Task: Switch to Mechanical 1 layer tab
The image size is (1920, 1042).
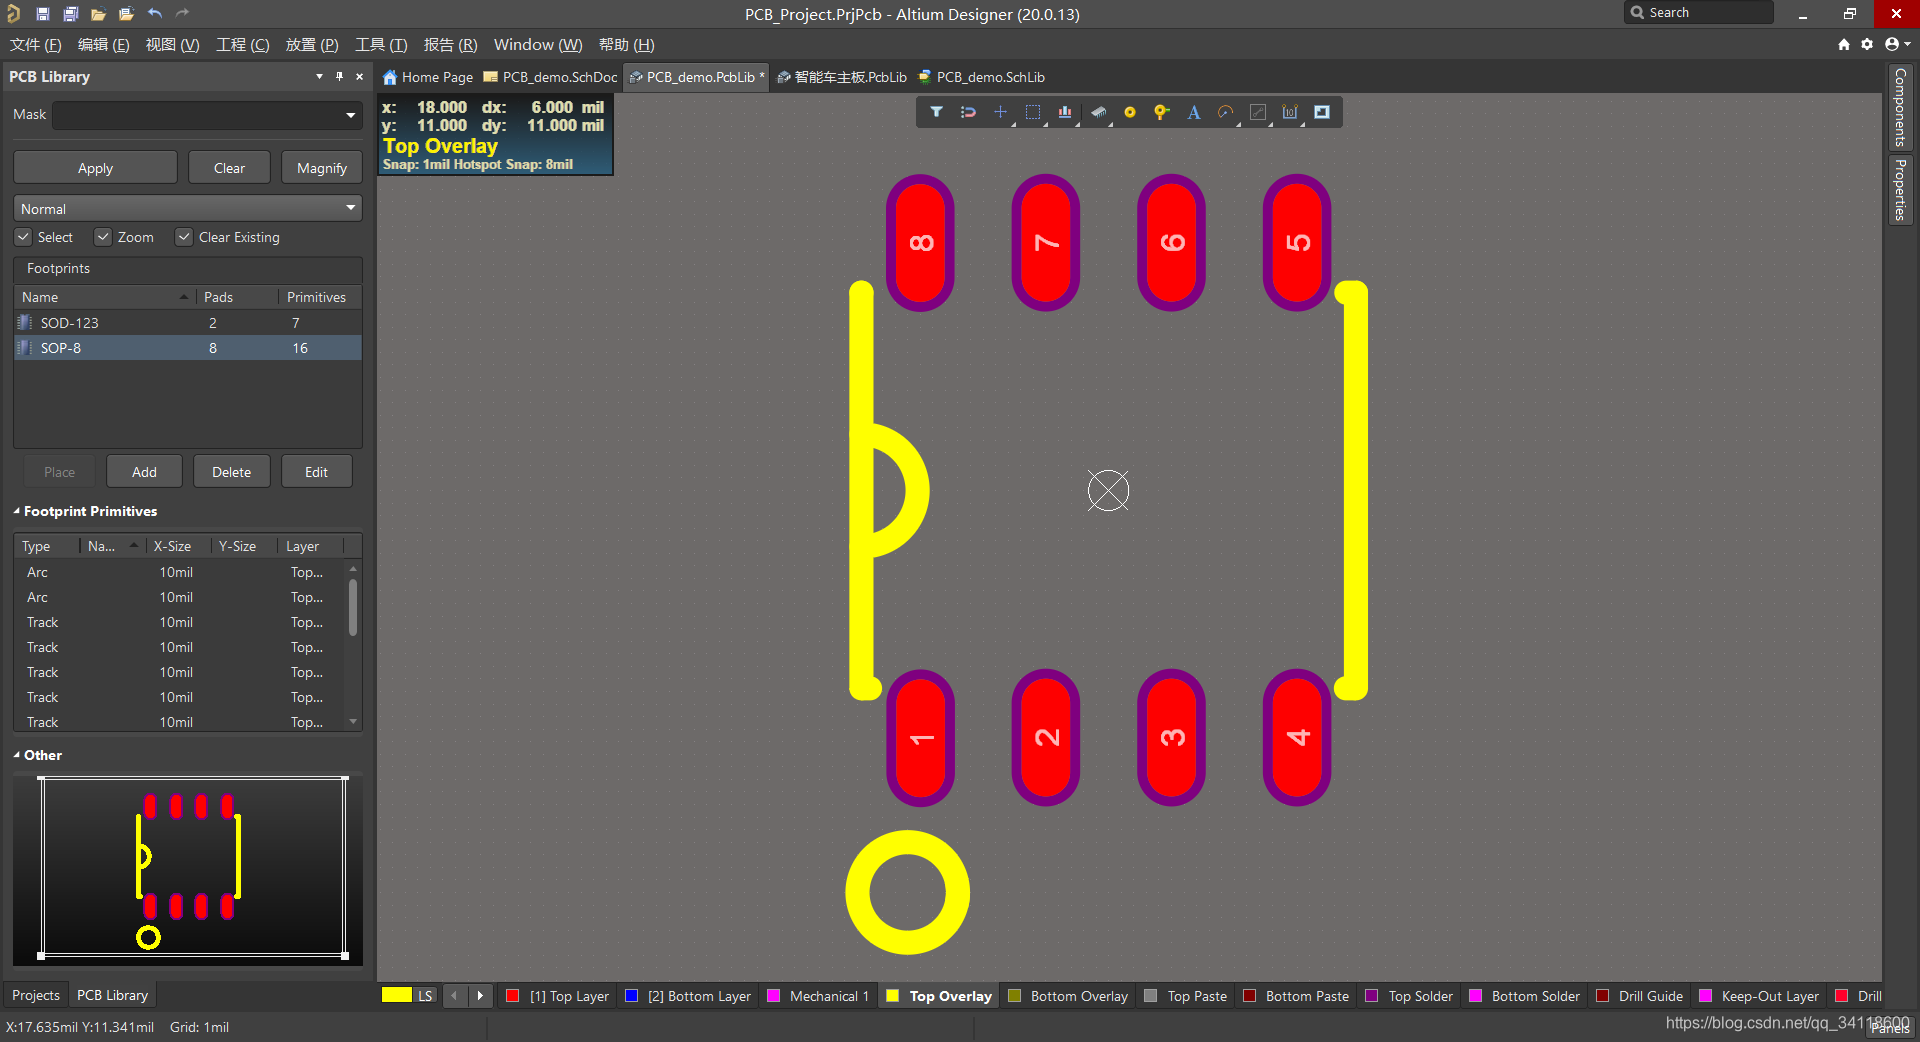Action: pos(817,996)
